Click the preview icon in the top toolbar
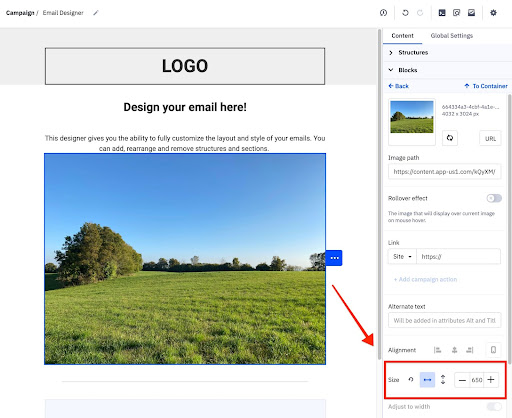 [x=456, y=13]
